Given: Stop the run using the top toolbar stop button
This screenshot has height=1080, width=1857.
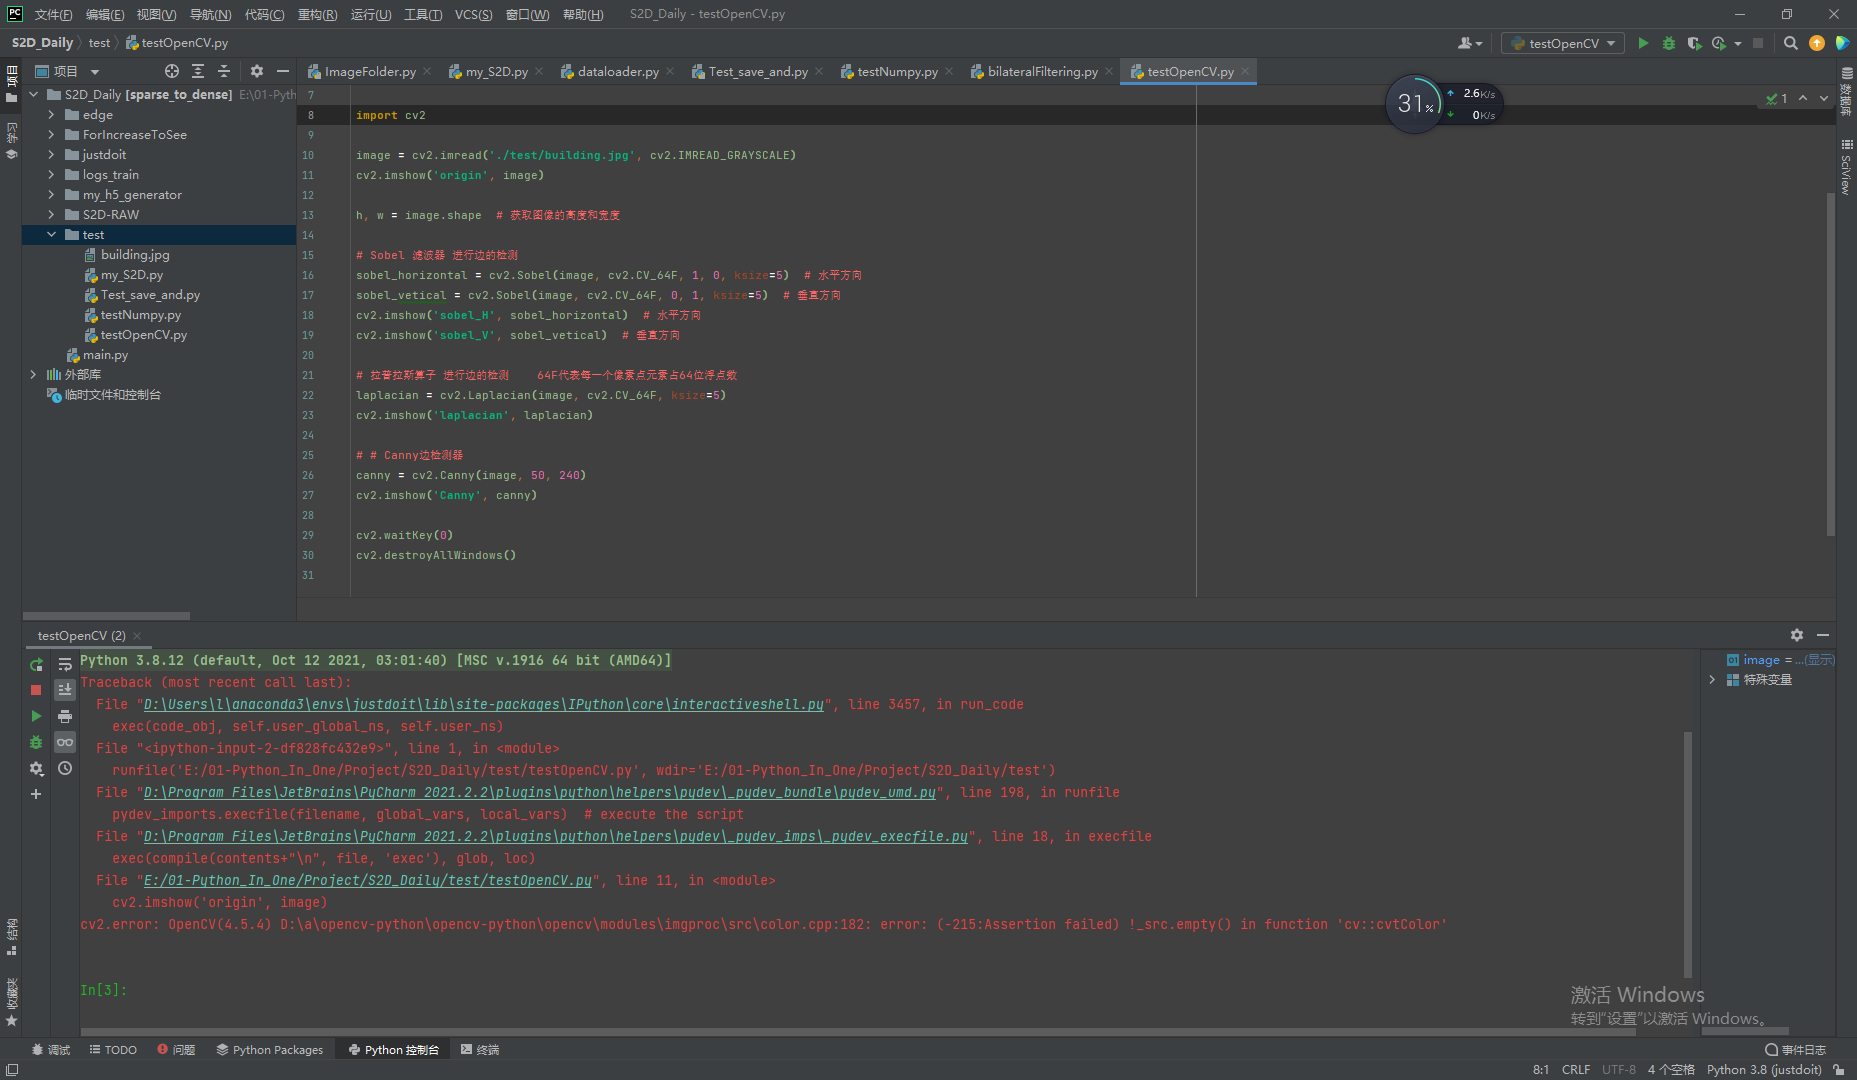Looking at the screenshot, I should (1758, 43).
